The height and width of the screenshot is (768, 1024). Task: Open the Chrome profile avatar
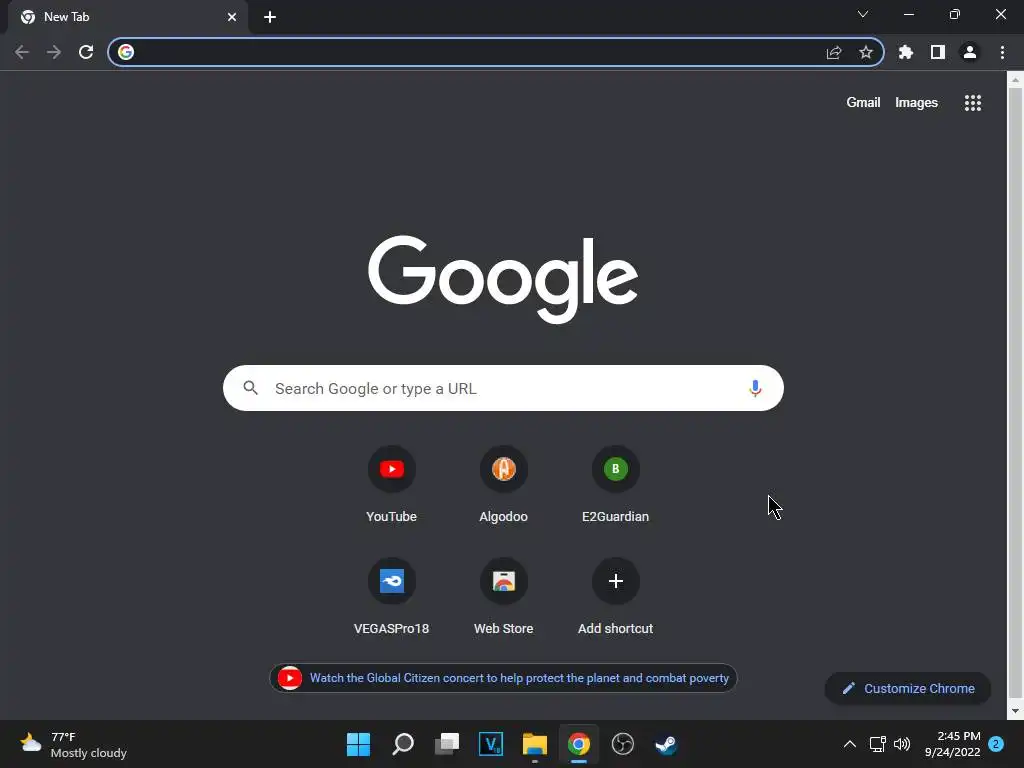pyautogui.click(x=970, y=52)
